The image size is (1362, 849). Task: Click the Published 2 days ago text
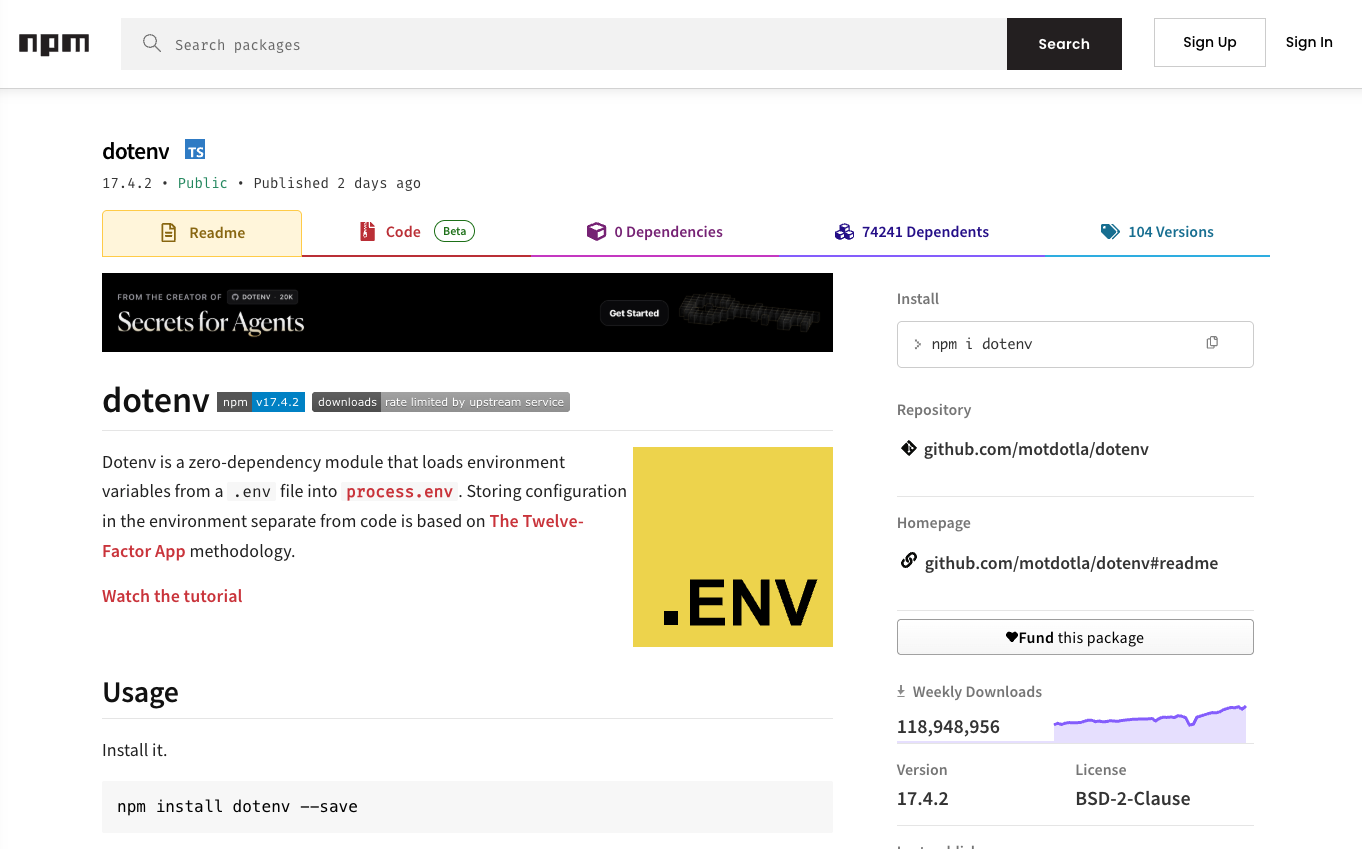click(x=337, y=183)
